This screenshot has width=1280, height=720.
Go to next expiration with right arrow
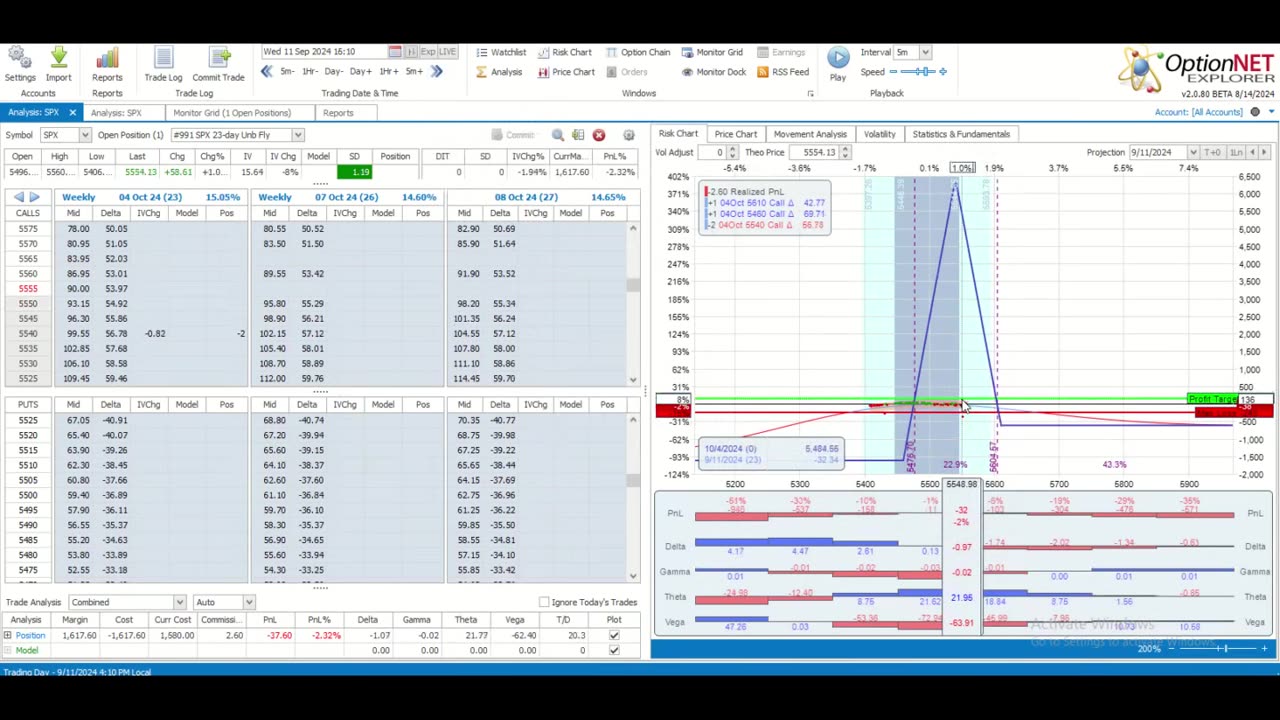tap(35, 197)
